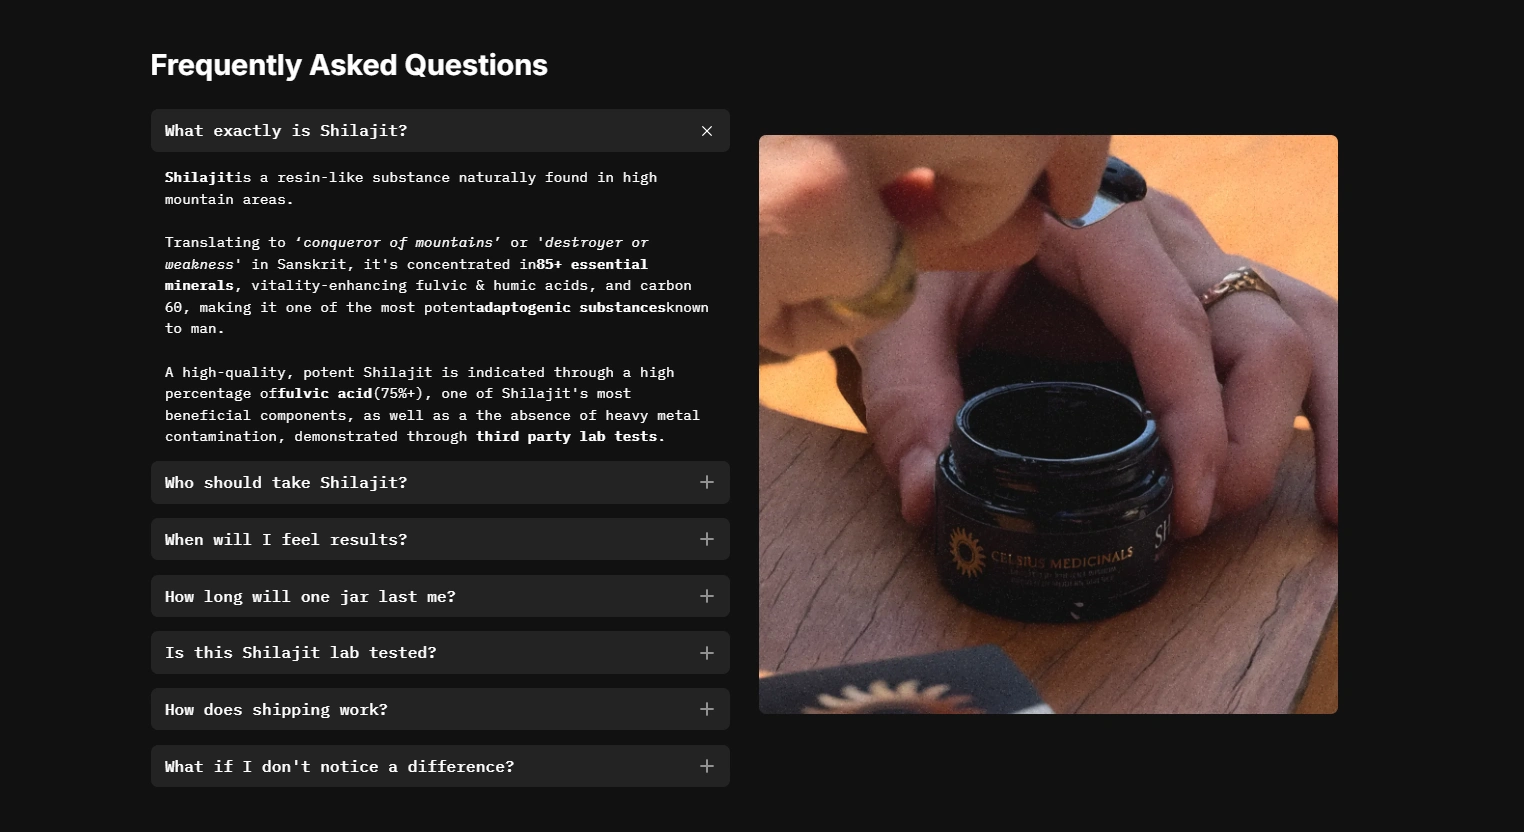The width and height of the screenshot is (1524, 832).
Task: Show the 'How does shipping work?' answer
Action: 440,709
